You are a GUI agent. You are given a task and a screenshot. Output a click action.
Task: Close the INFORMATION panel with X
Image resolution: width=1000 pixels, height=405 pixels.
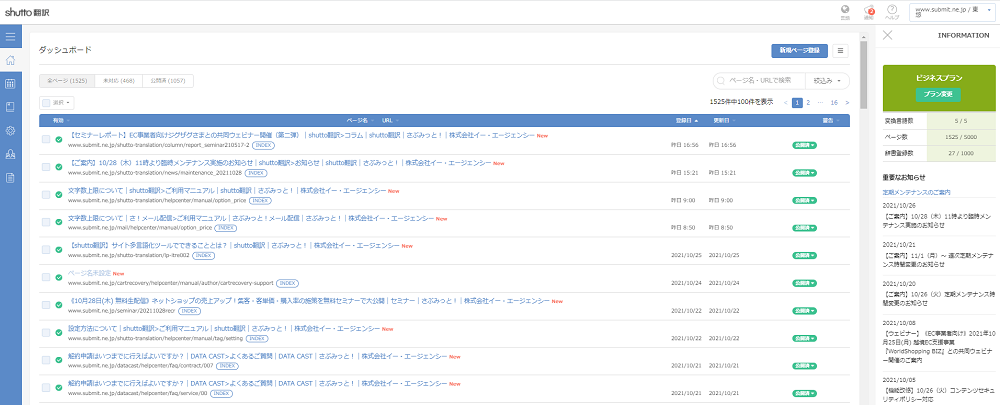(888, 35)
